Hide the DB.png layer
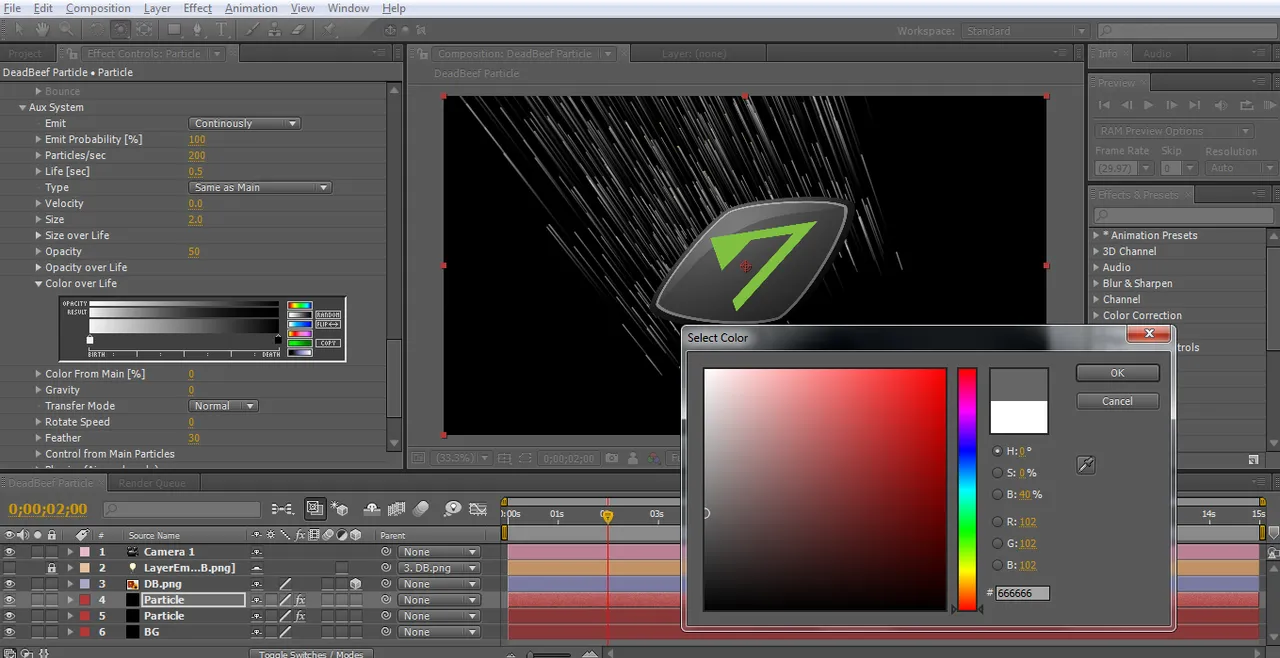The image size is (1280, 658). pos(9,584)
